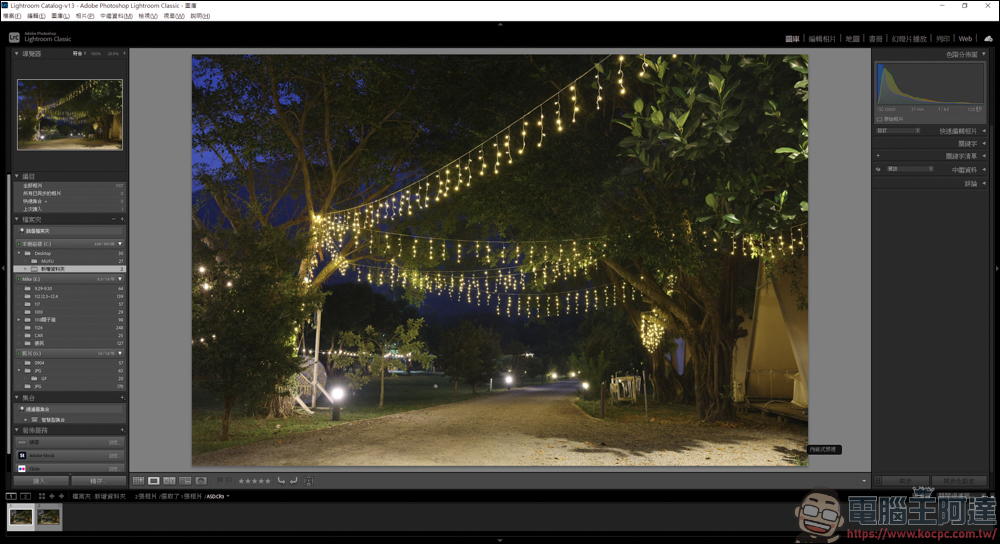1000x544 pixels.
Task: Select the 新增資料夾 folder row
Action: click(x=70, y=269)
